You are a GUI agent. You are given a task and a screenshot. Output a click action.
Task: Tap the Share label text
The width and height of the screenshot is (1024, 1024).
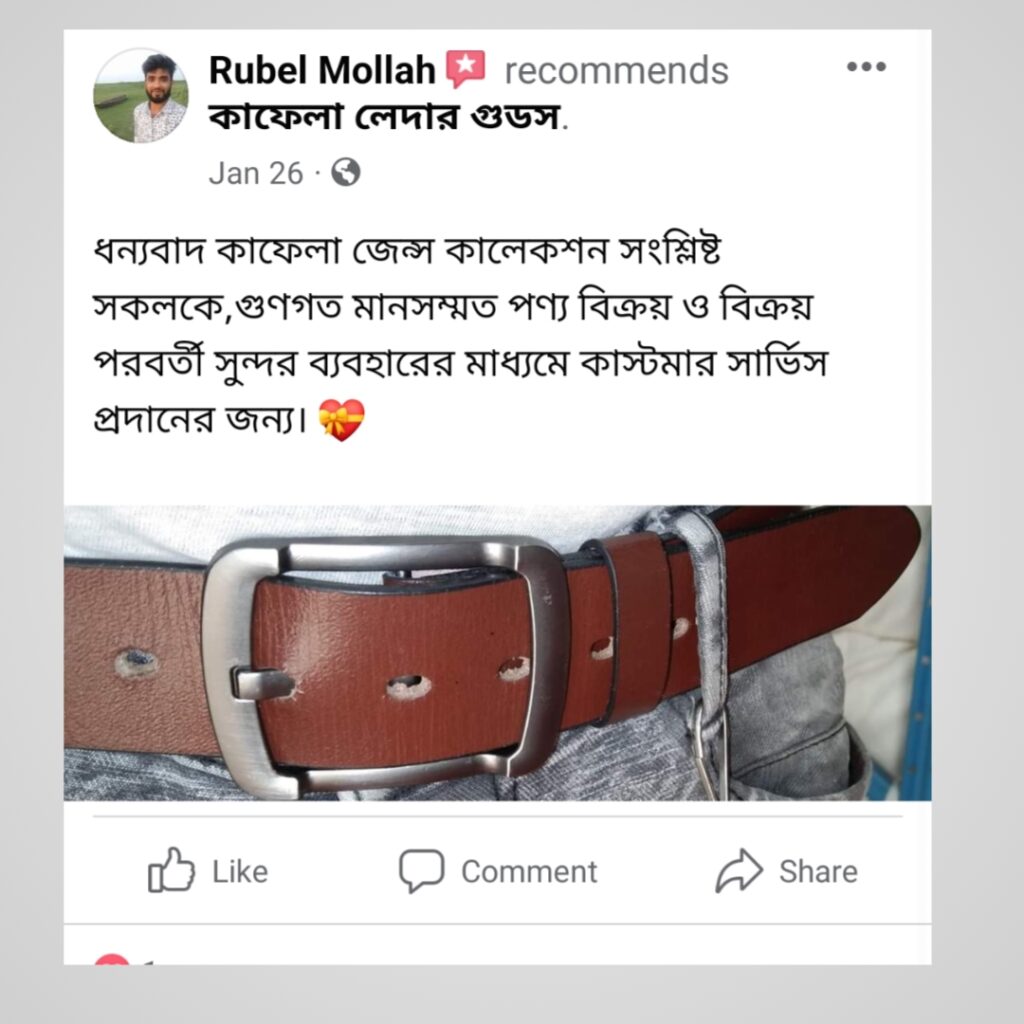click(x=818, y=872)
